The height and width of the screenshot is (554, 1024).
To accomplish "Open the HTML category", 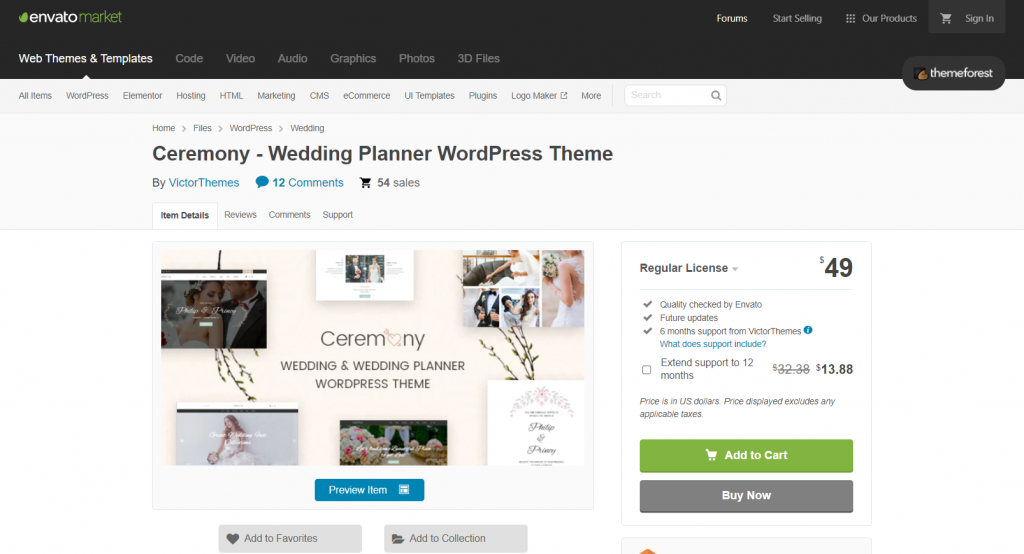I will (x=231, y=95).
